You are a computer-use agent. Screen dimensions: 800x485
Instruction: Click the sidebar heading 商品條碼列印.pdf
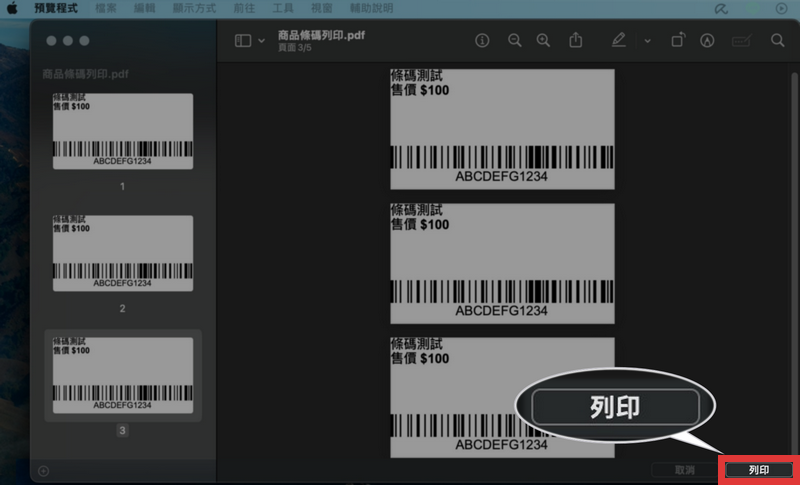pyautogui.click(x=85, y=74)
